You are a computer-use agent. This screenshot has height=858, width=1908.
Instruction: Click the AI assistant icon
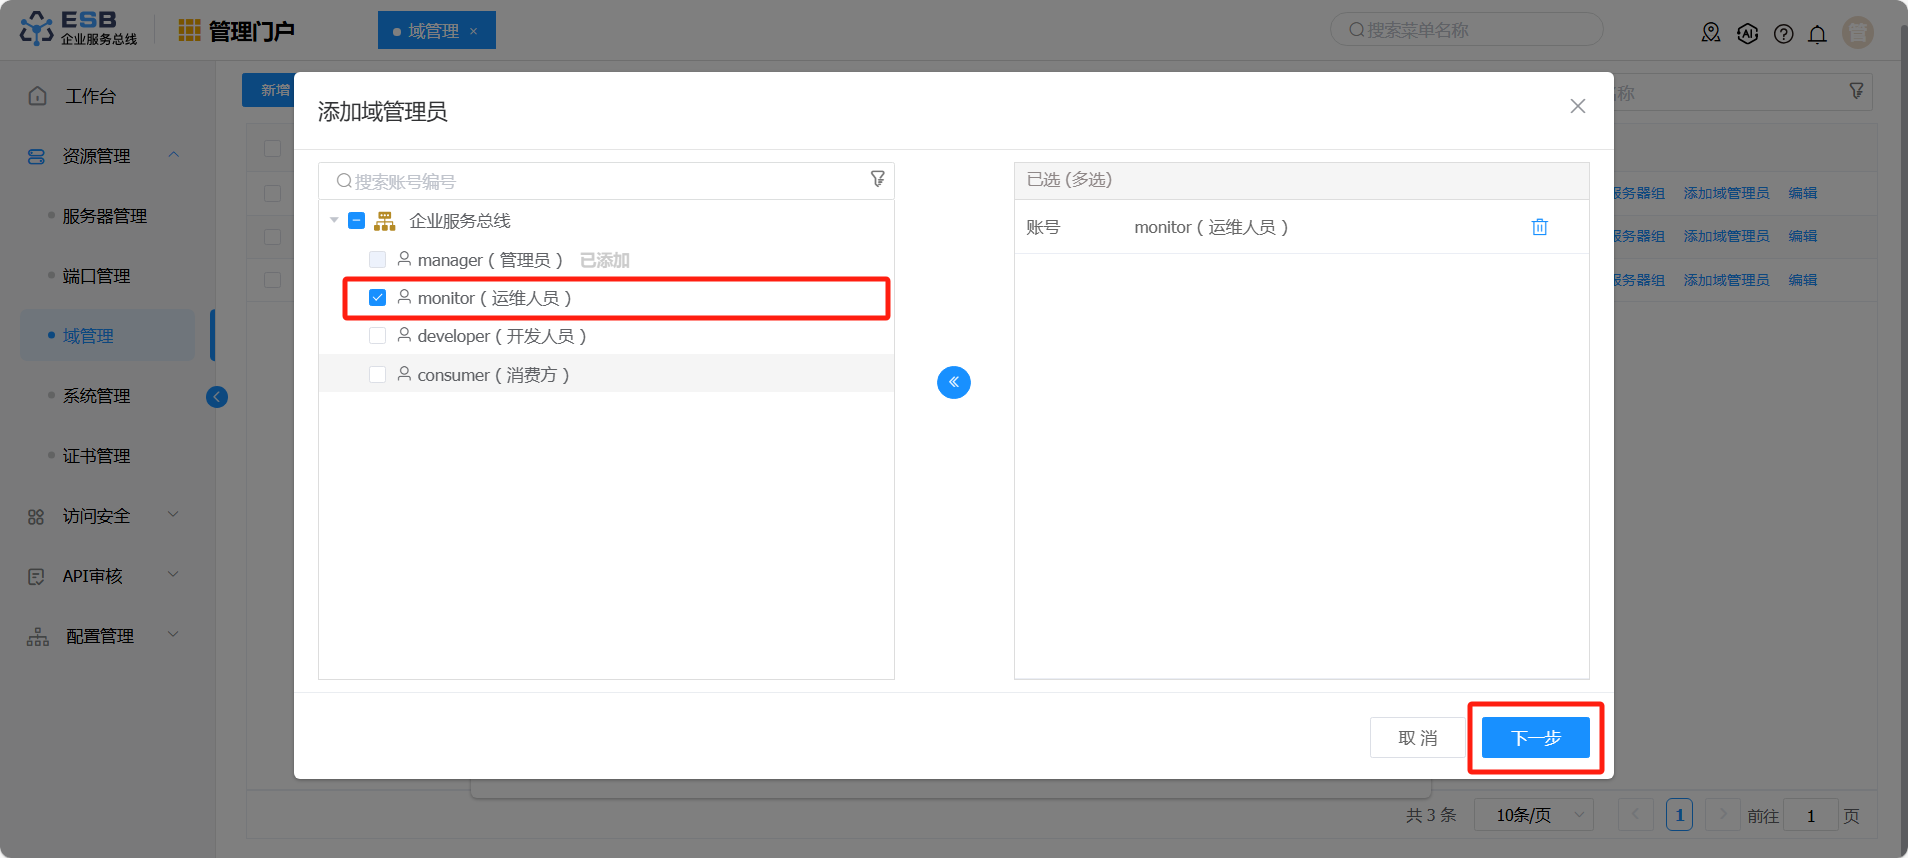1747,34
